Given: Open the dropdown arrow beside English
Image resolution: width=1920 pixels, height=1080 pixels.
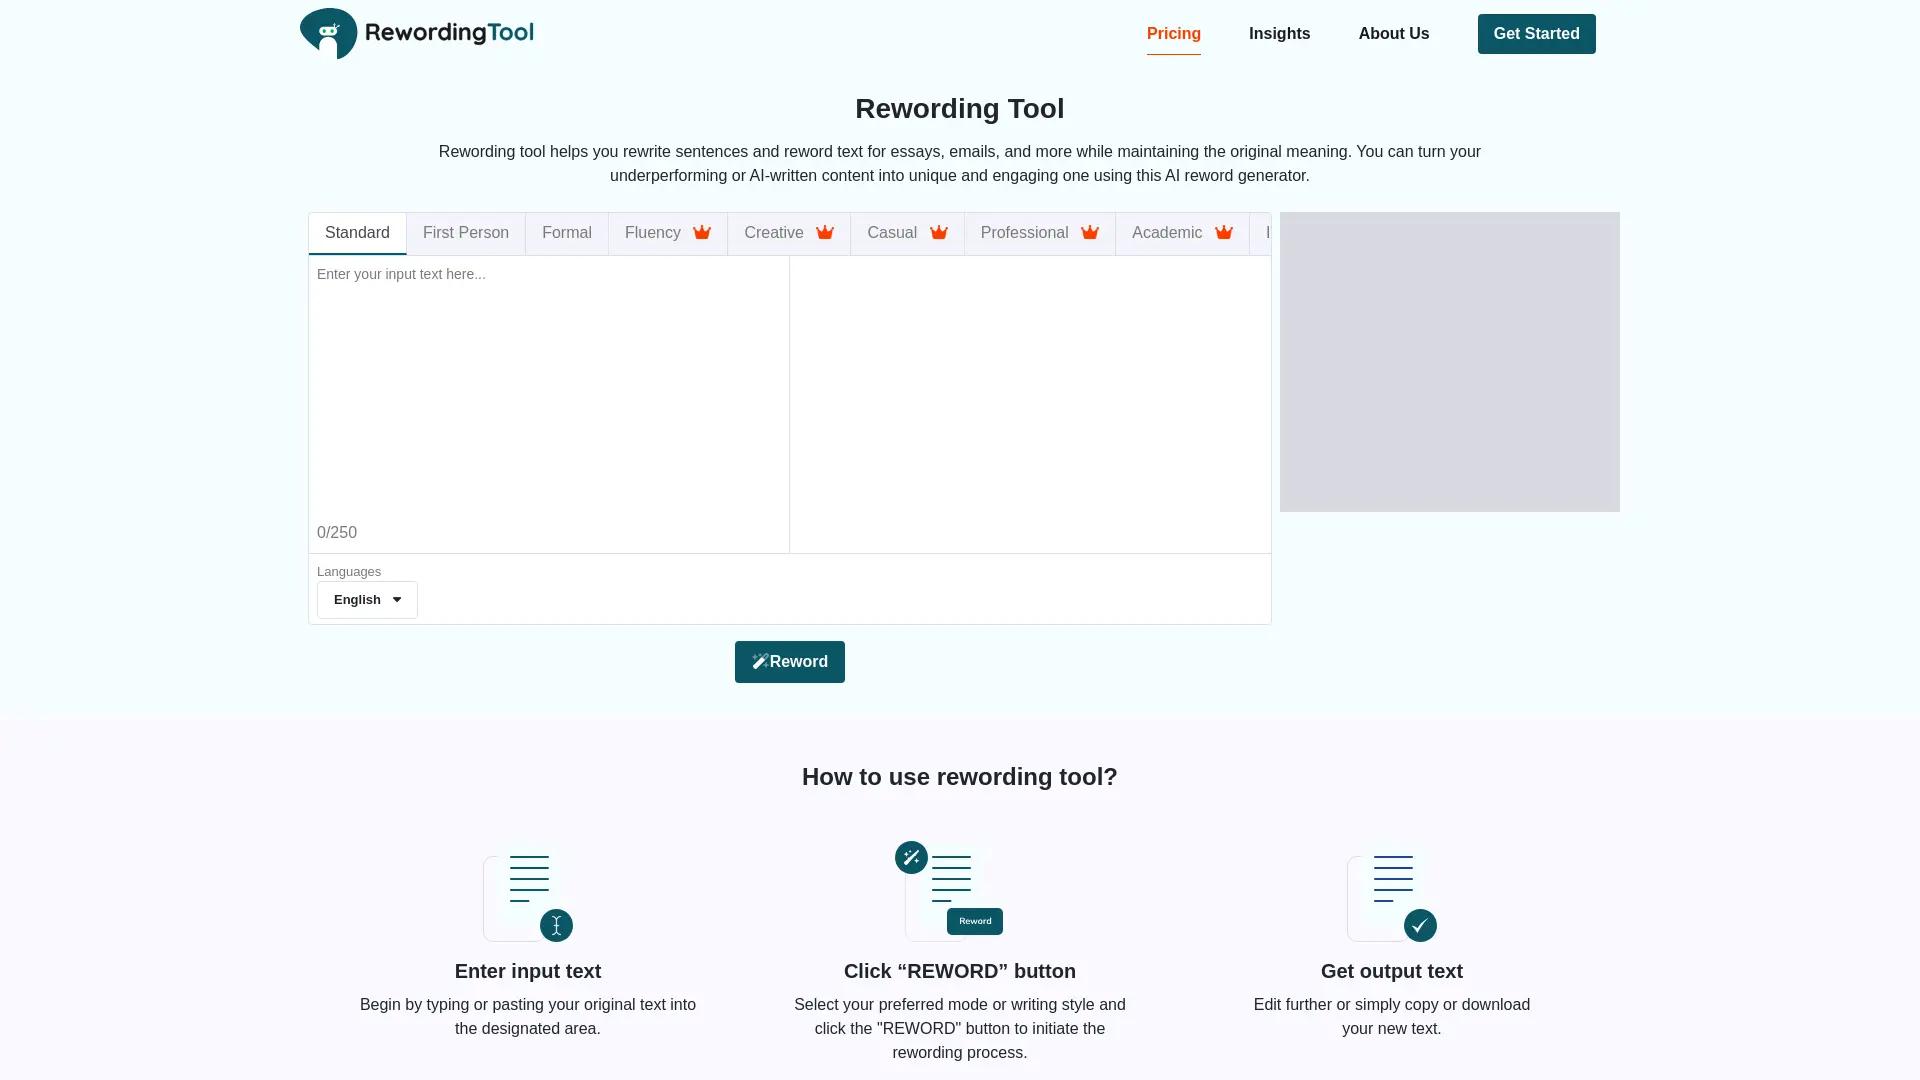Looking at the screenshot, I should [397, 599].
